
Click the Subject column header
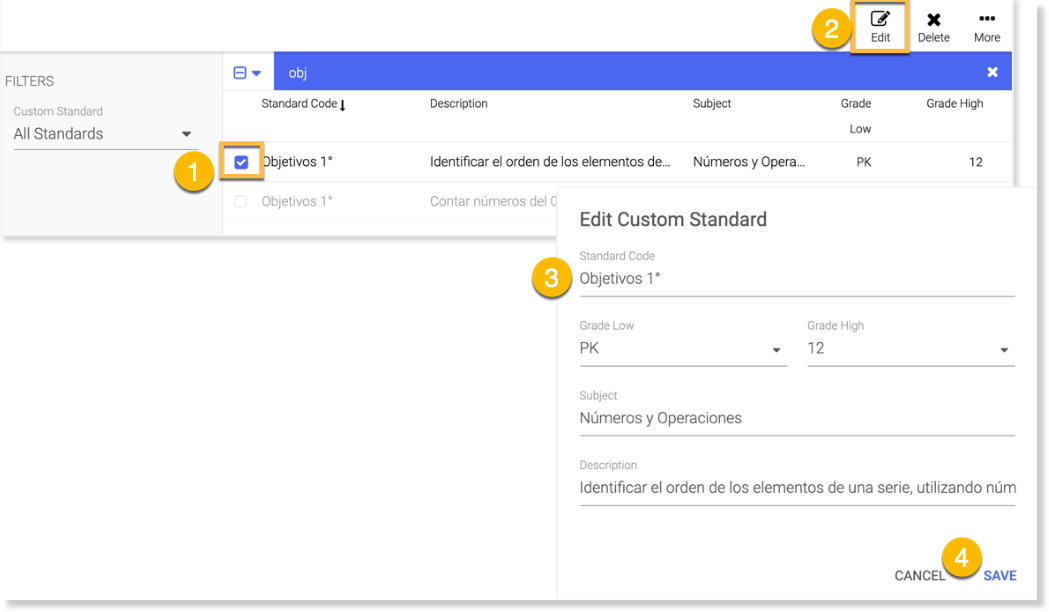pyautogui.click(x=711, y=104)
